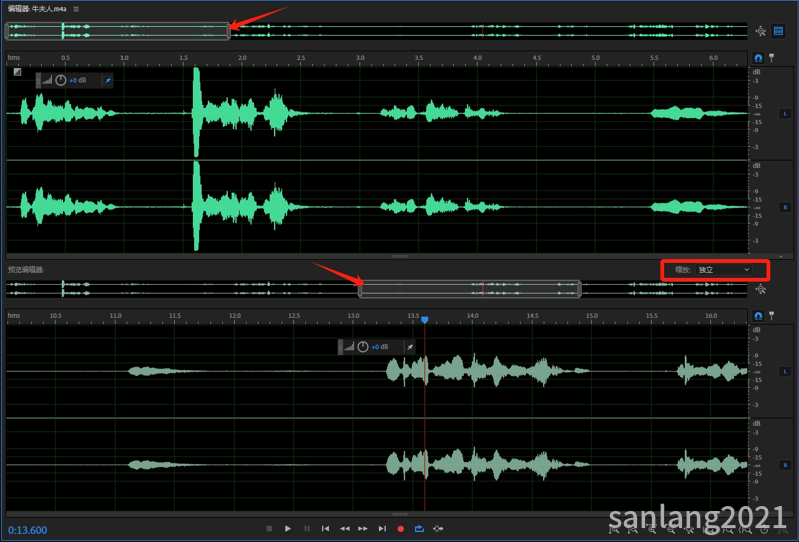Click the spectral display icon at top right
Viewport: 799px width, 542px height.
(778, 31)
